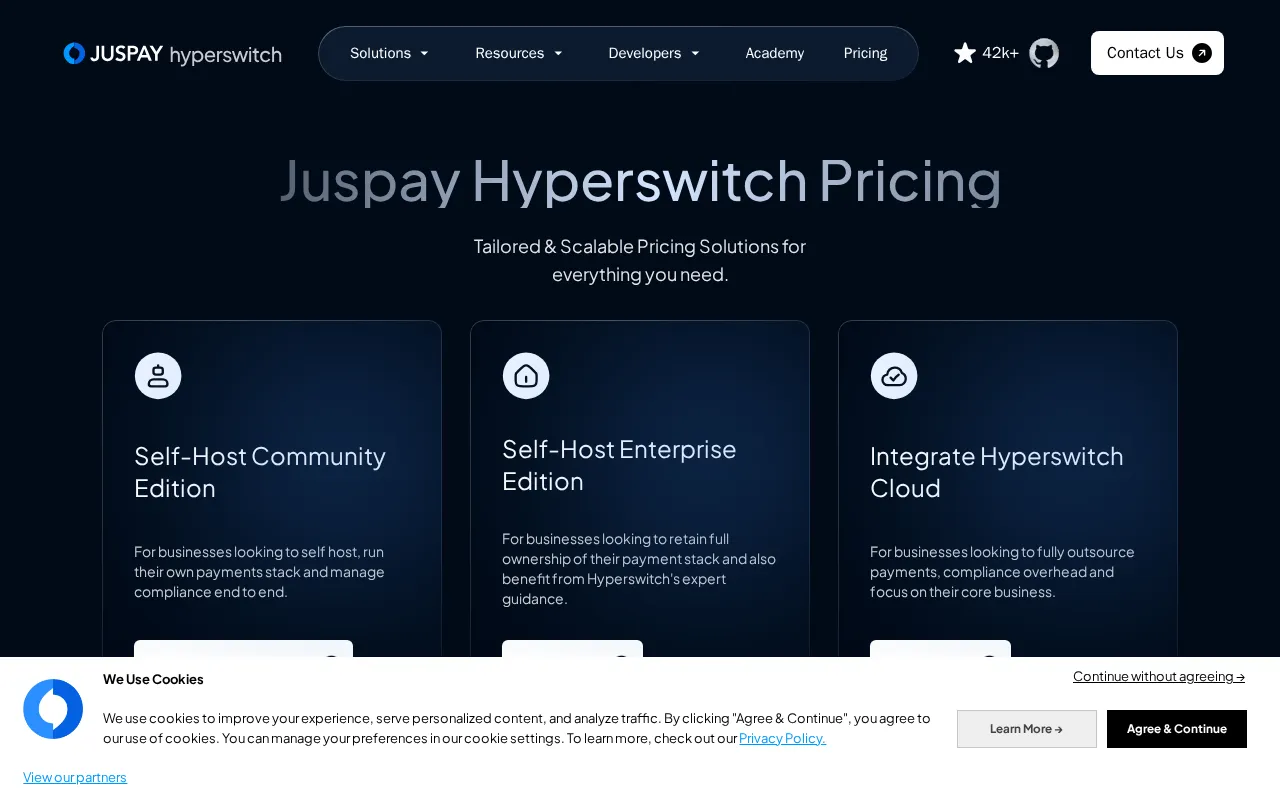Click the We Use Cookies heading
The width and height of the screenshot is (1280, 800).
(x=153, y=679)
